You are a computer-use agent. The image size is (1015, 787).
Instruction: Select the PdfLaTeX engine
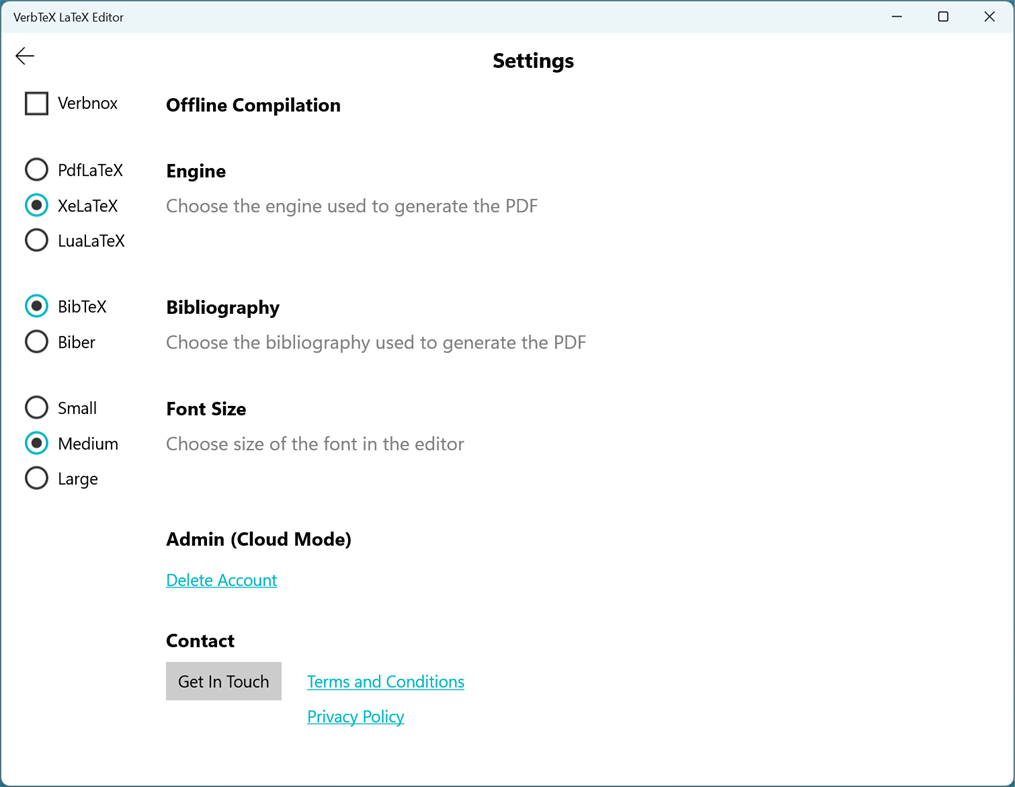[x=36, y=169]
